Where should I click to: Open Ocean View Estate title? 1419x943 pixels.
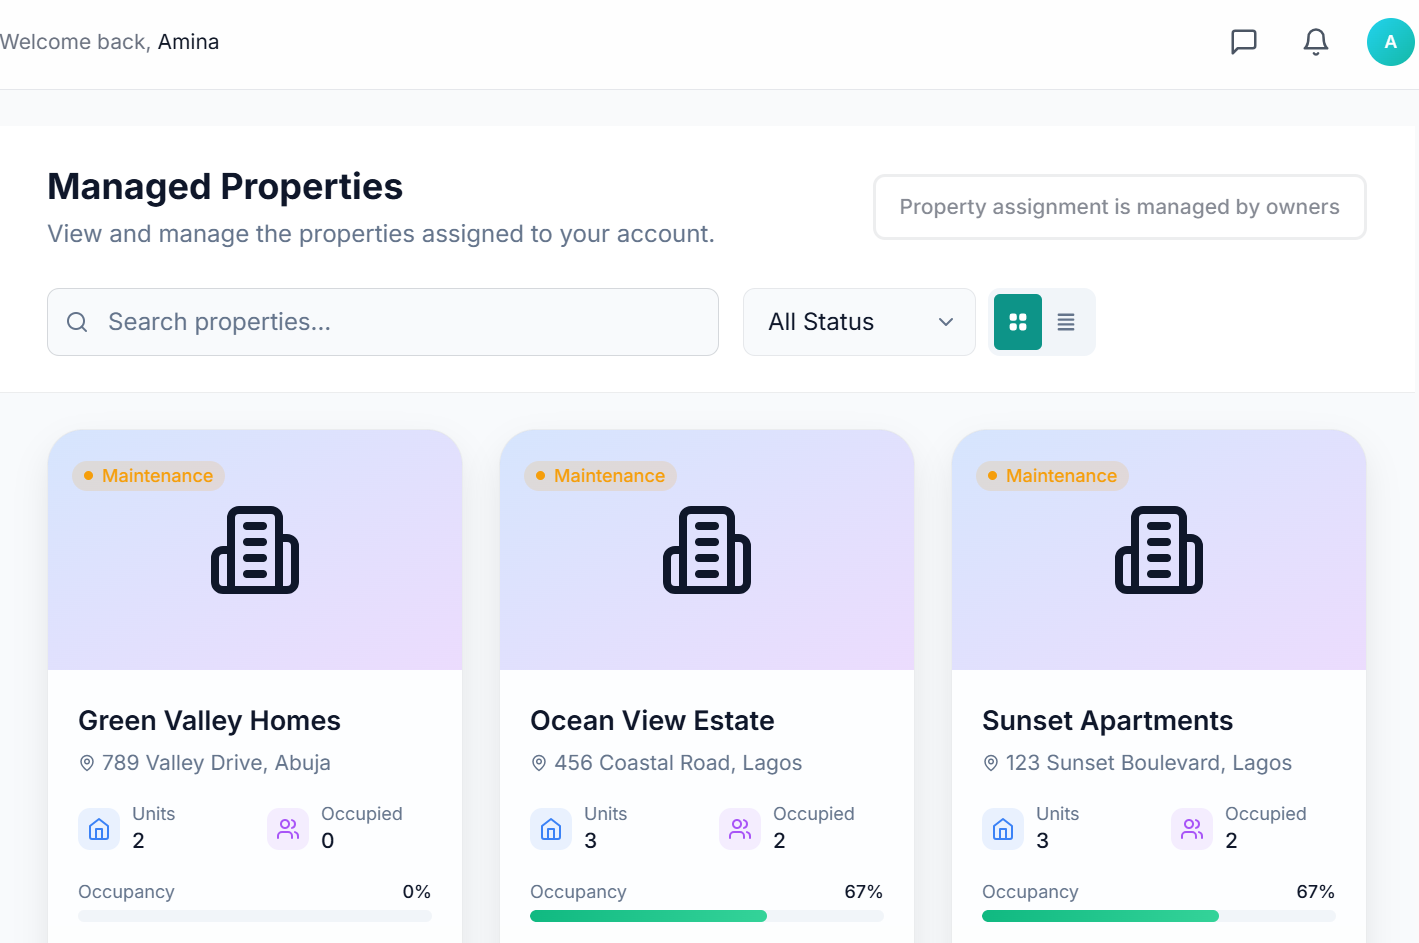(x=652, y=721)
